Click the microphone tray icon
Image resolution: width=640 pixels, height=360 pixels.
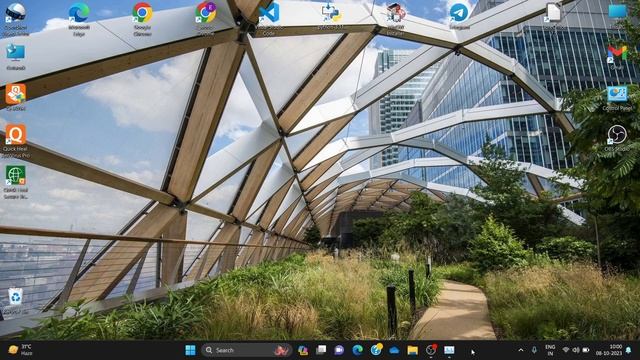coord(534,350)
